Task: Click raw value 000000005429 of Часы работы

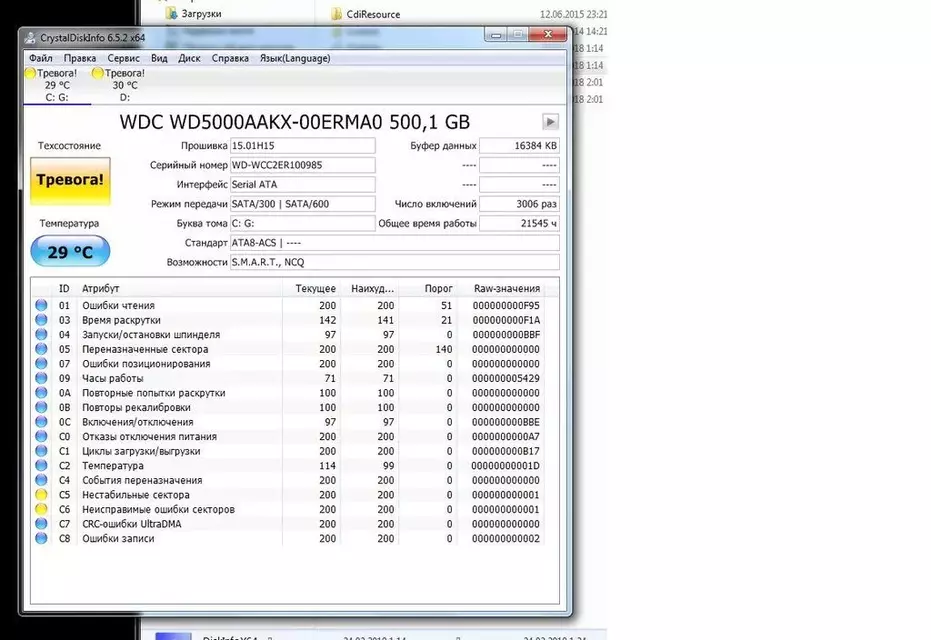Action: tap(506, 378)
